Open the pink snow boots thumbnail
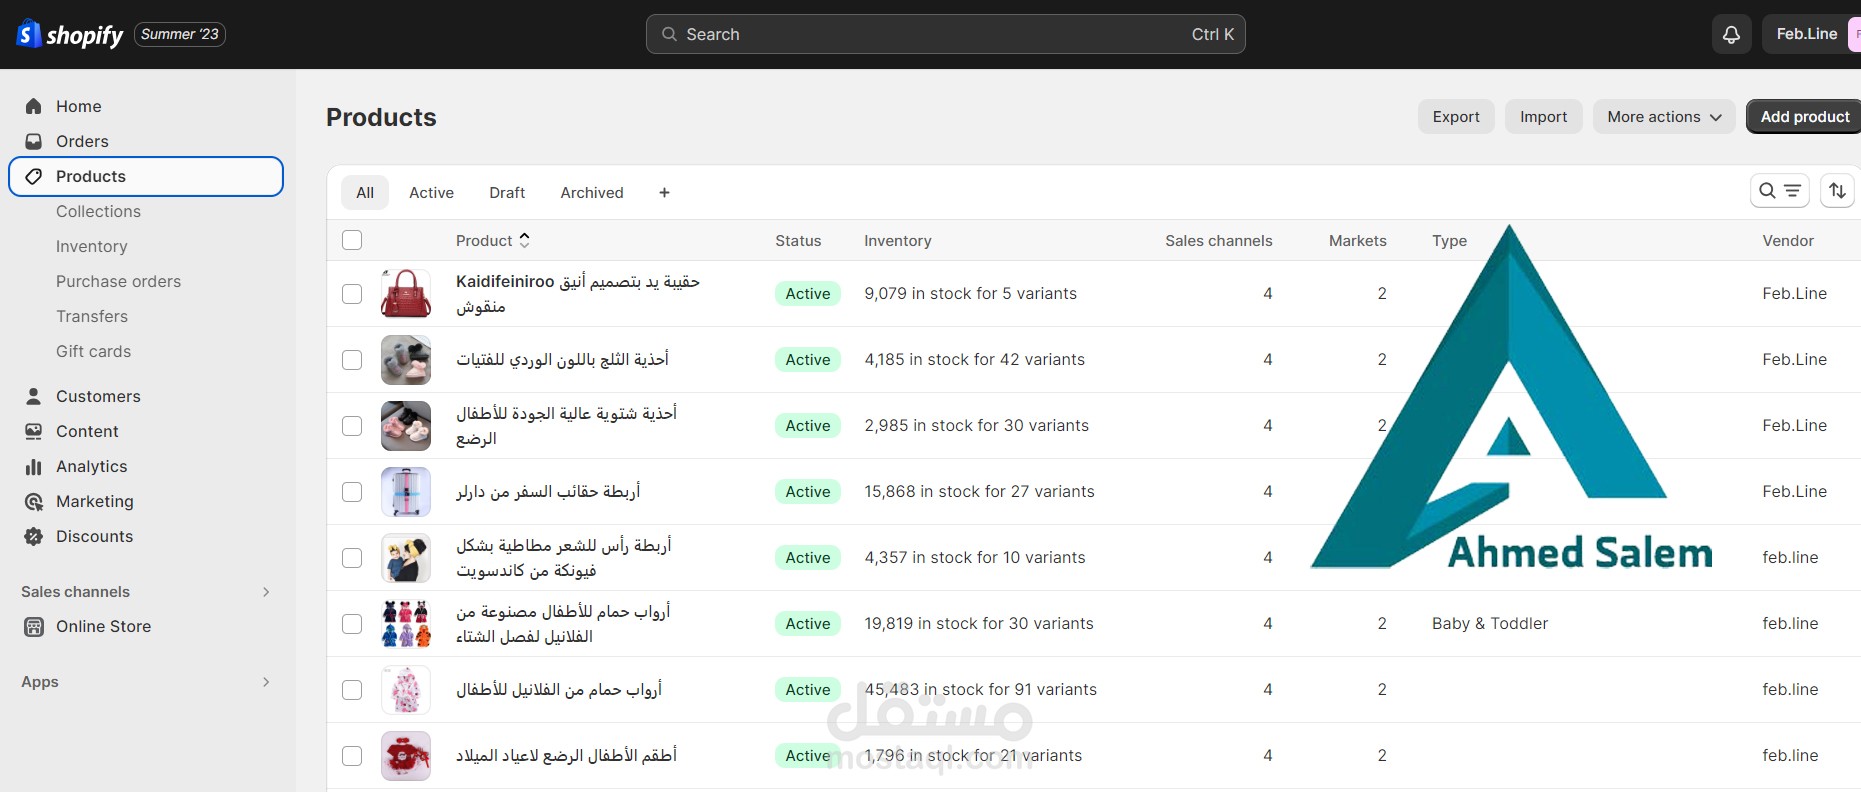The height and width of the screenshot is (792, 1861). coord(406,360)
